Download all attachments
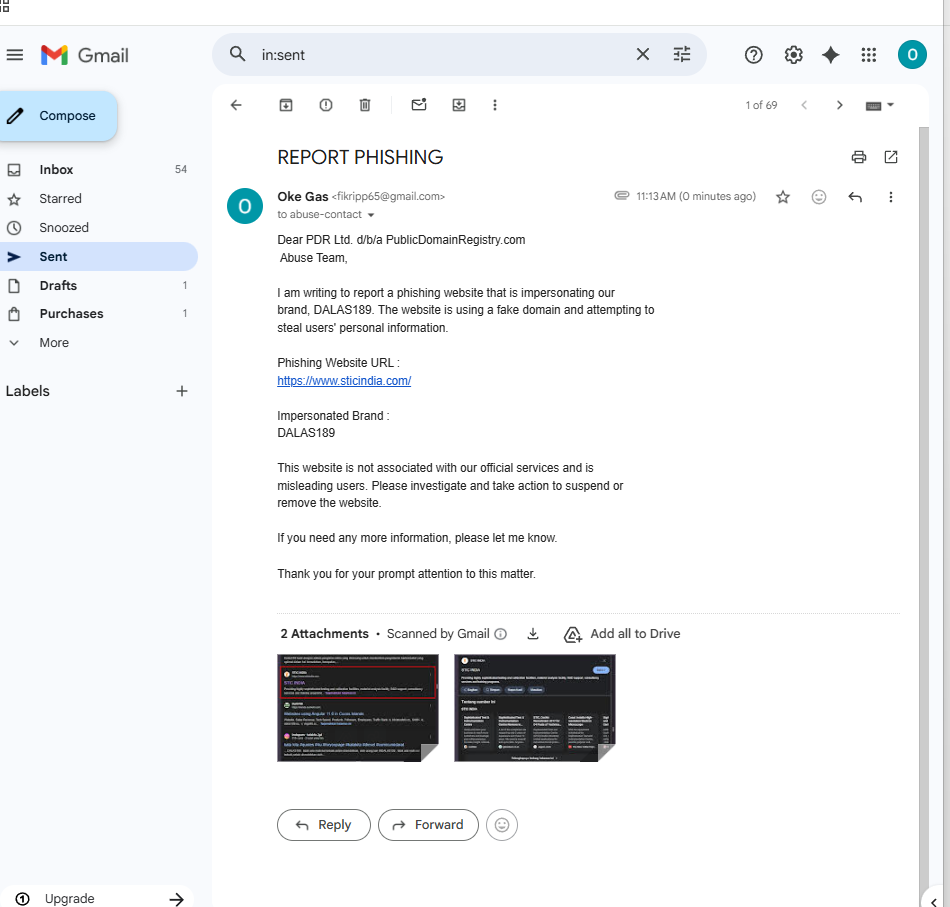Image resolution: width=950 pixels, height=907 pixels. click(533, 634)
